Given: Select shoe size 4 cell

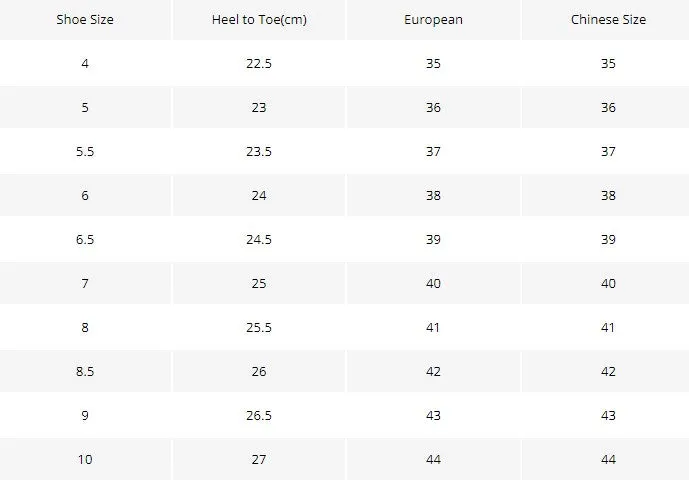Looking at the screenshot, I should pyautogui.click(x=85, y=64).
